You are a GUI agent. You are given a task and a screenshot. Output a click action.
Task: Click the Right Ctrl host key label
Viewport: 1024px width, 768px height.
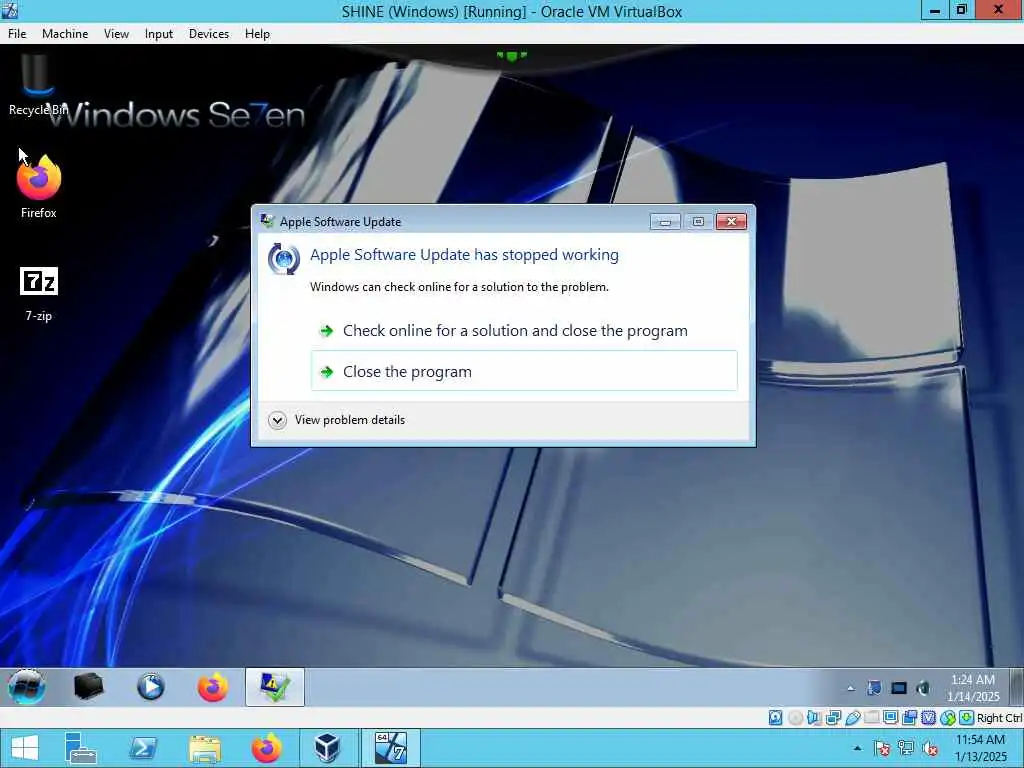click(999, 718)
